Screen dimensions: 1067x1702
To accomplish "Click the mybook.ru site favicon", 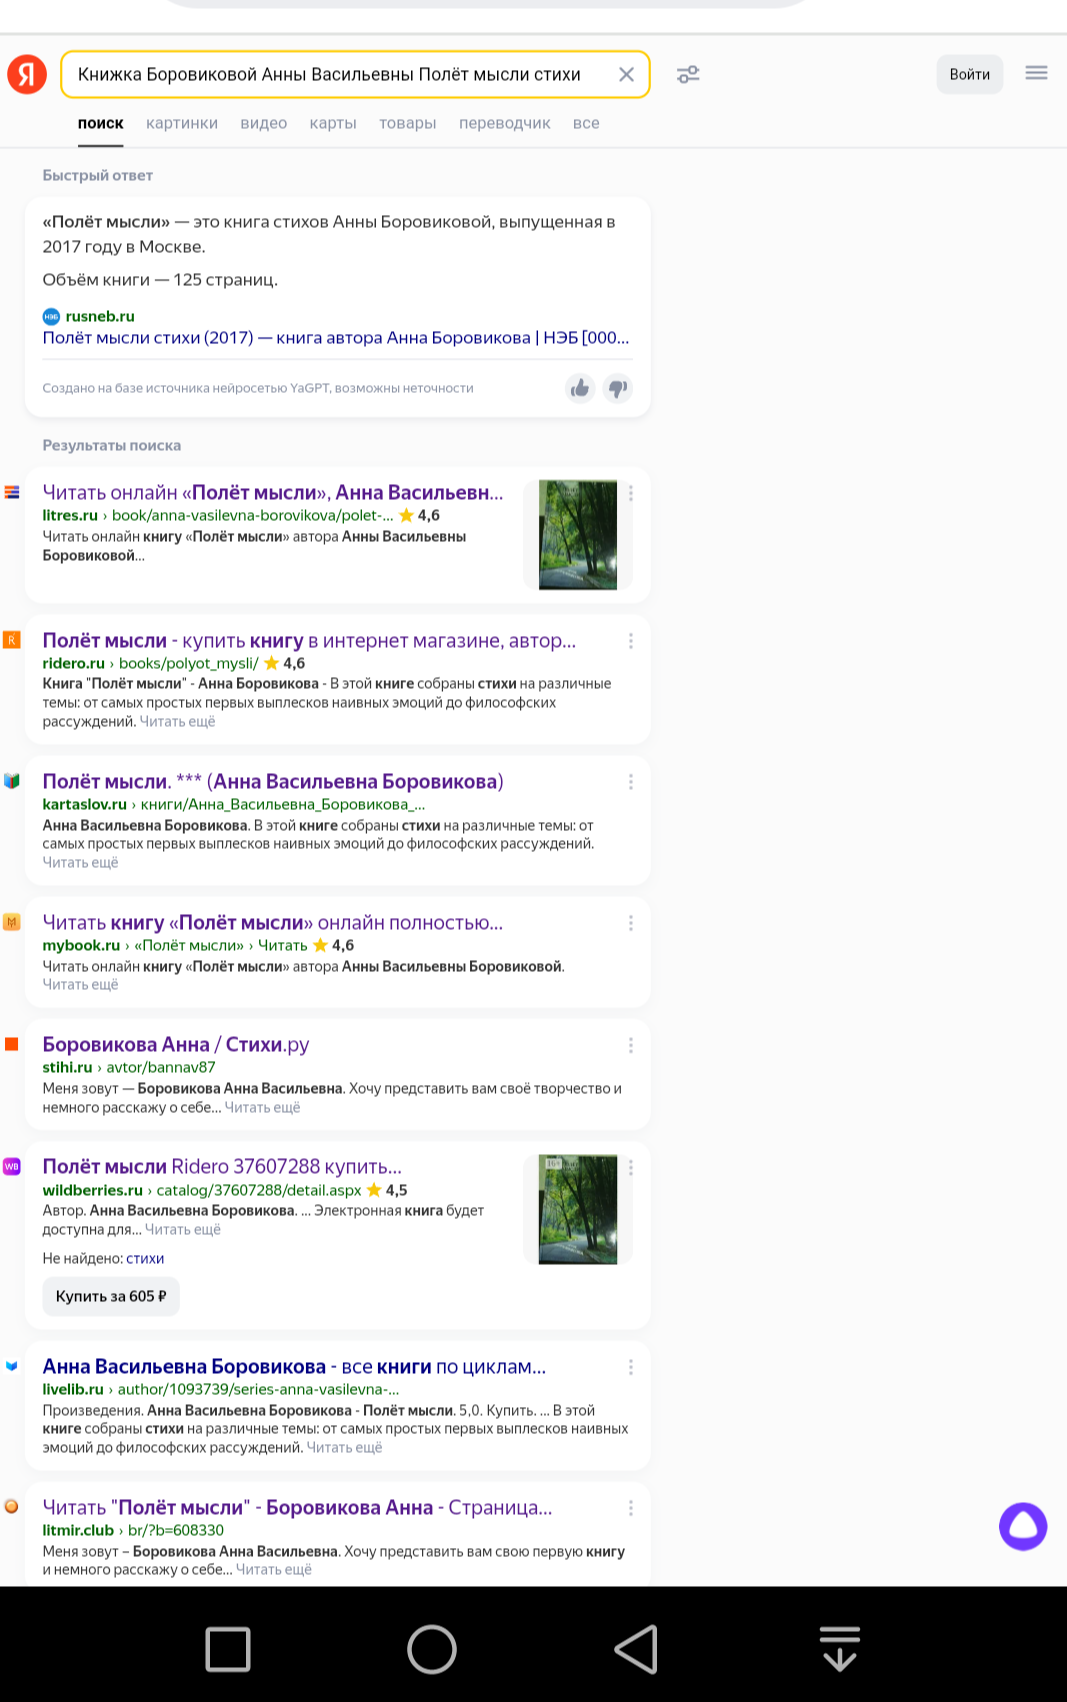I will tap(12, 922).
